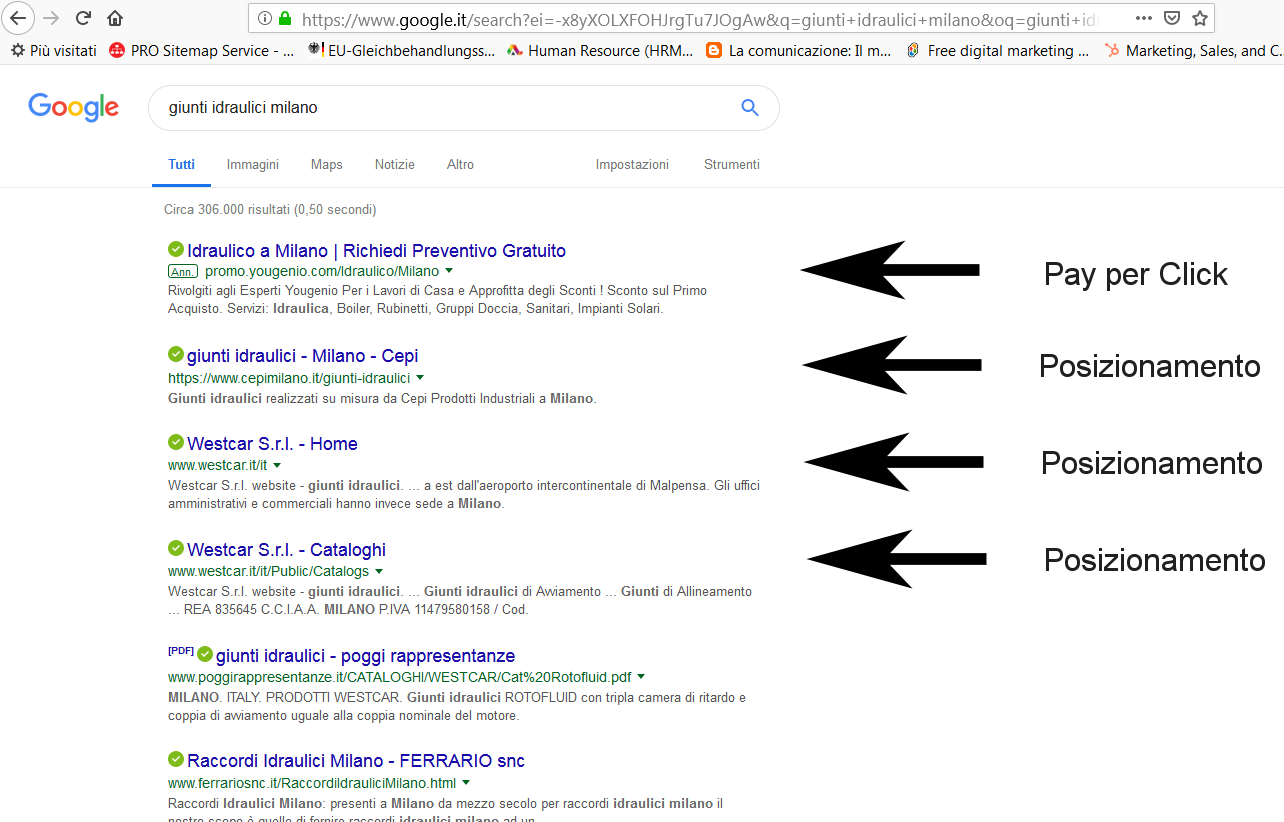Image resolution: width=1284 pixels, height=822 pixels.
Task: Show site information via the info icon
Action: click(x=264, y=18)
